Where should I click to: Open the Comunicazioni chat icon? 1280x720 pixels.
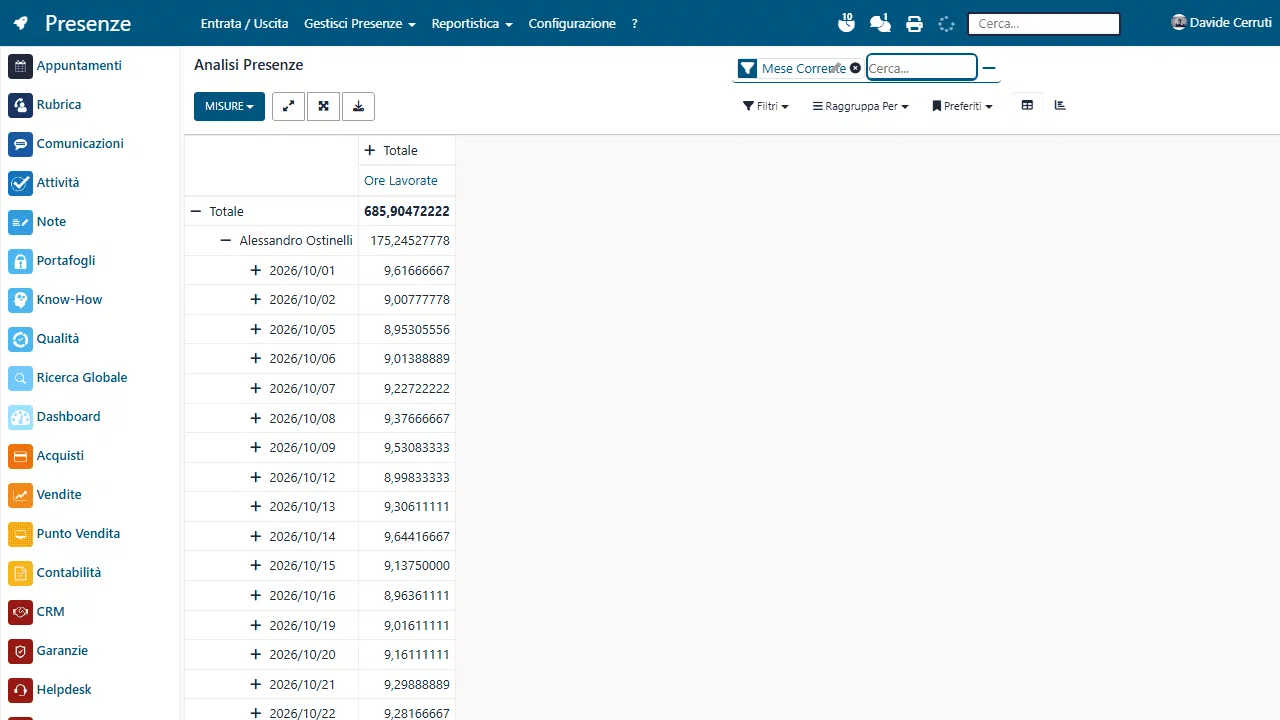click(20, 144)
